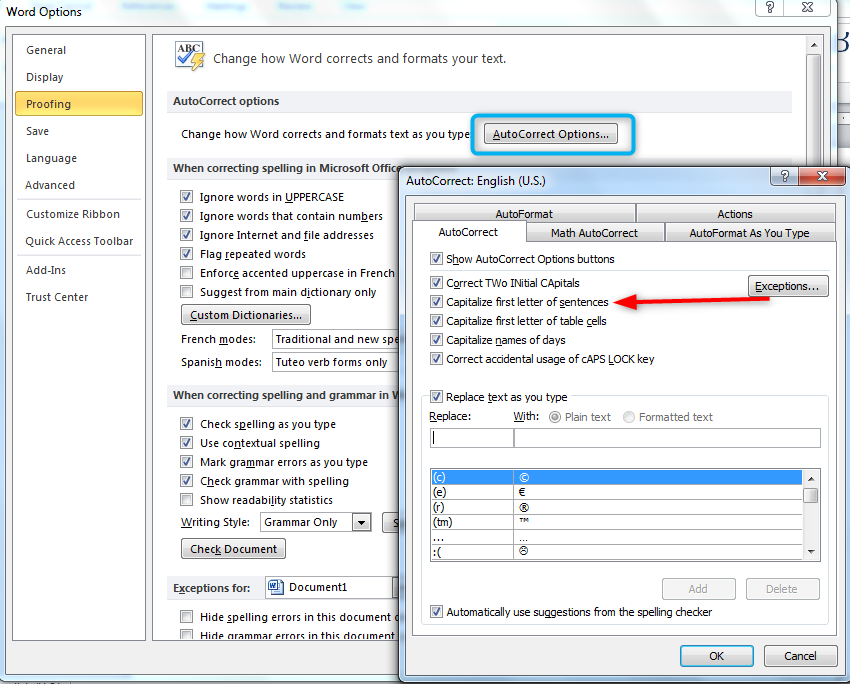
Task: Click the ABC proofing checkmark icon
Action: (190, 56)
